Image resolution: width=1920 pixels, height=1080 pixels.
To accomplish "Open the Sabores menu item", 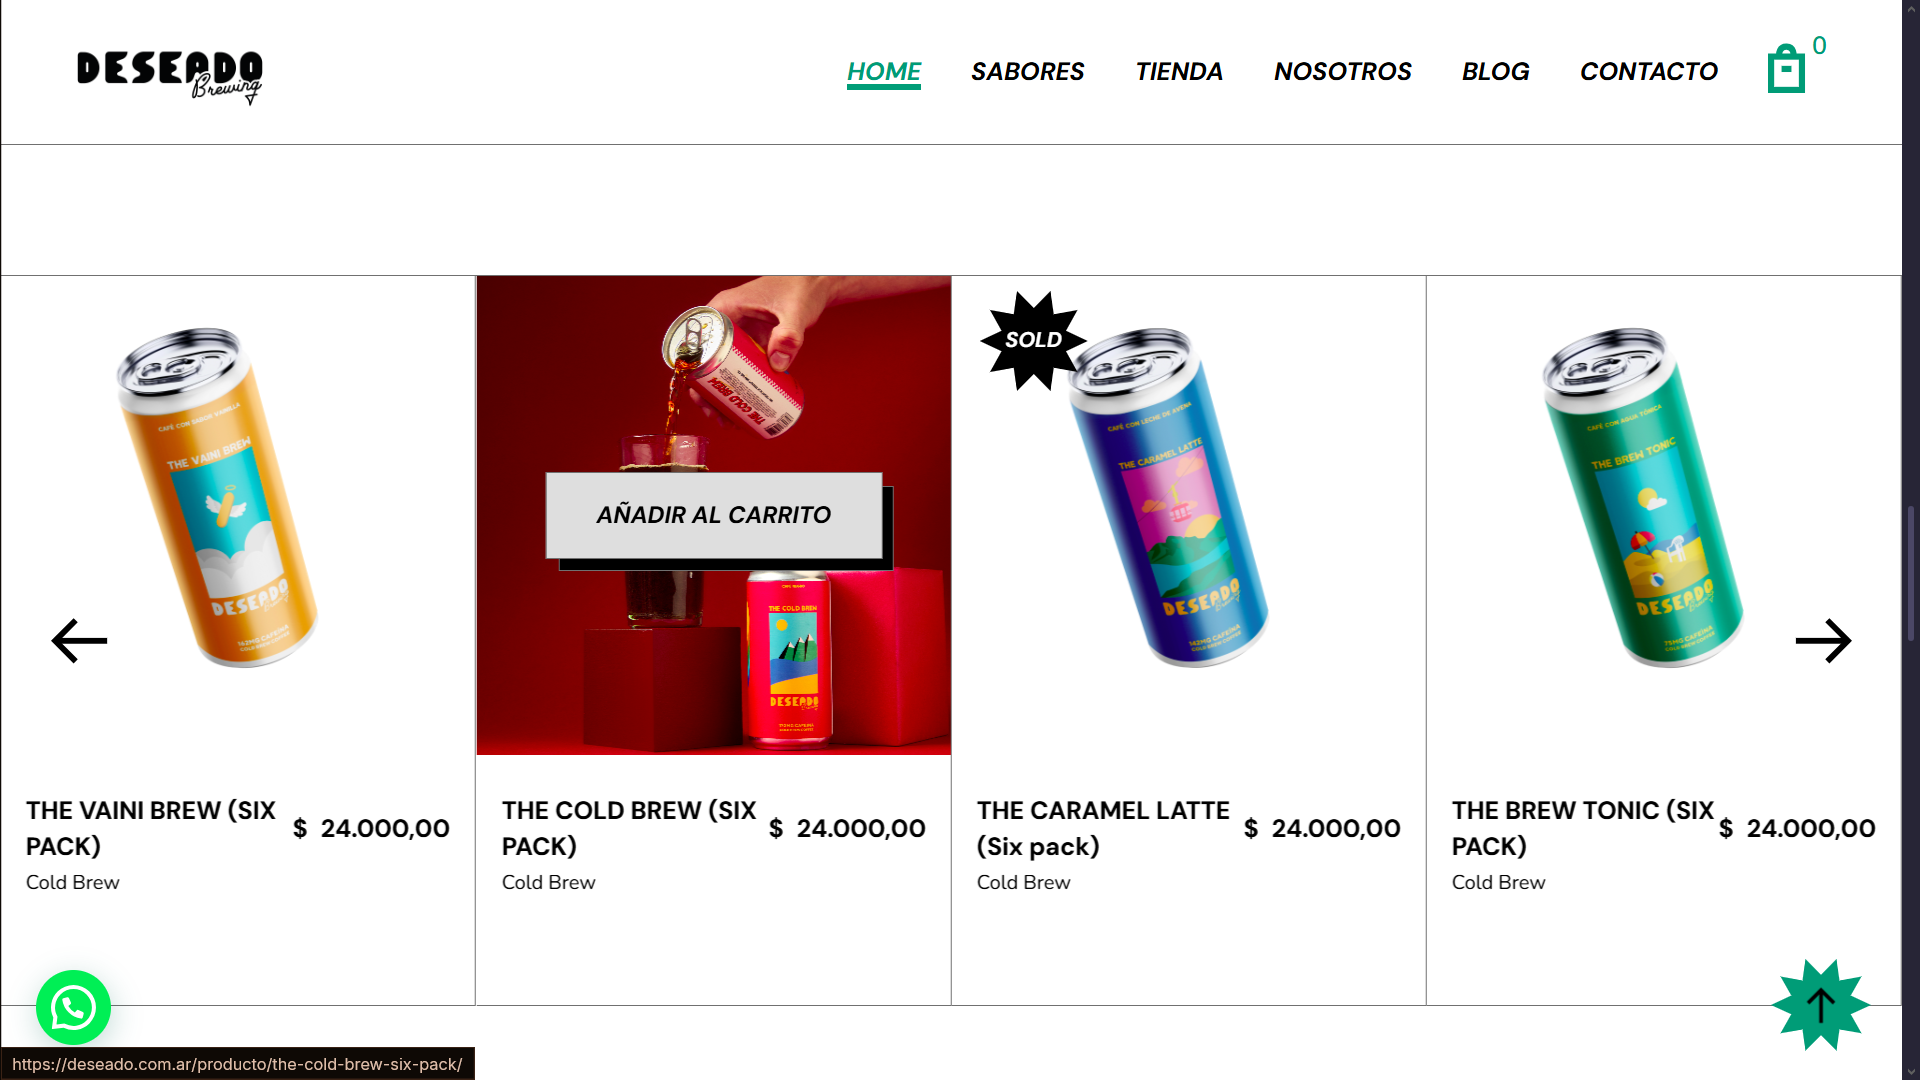I will [1027, 72].
